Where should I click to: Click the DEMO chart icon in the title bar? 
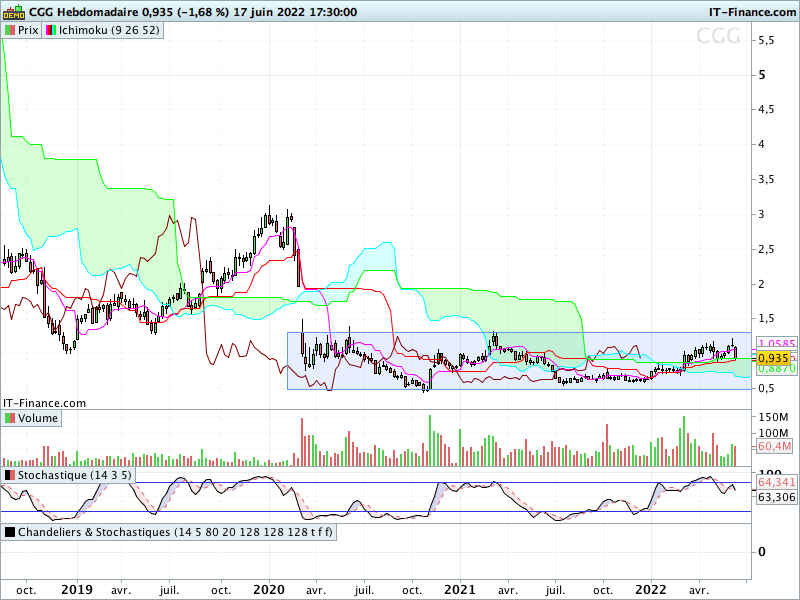pos(14,11)
